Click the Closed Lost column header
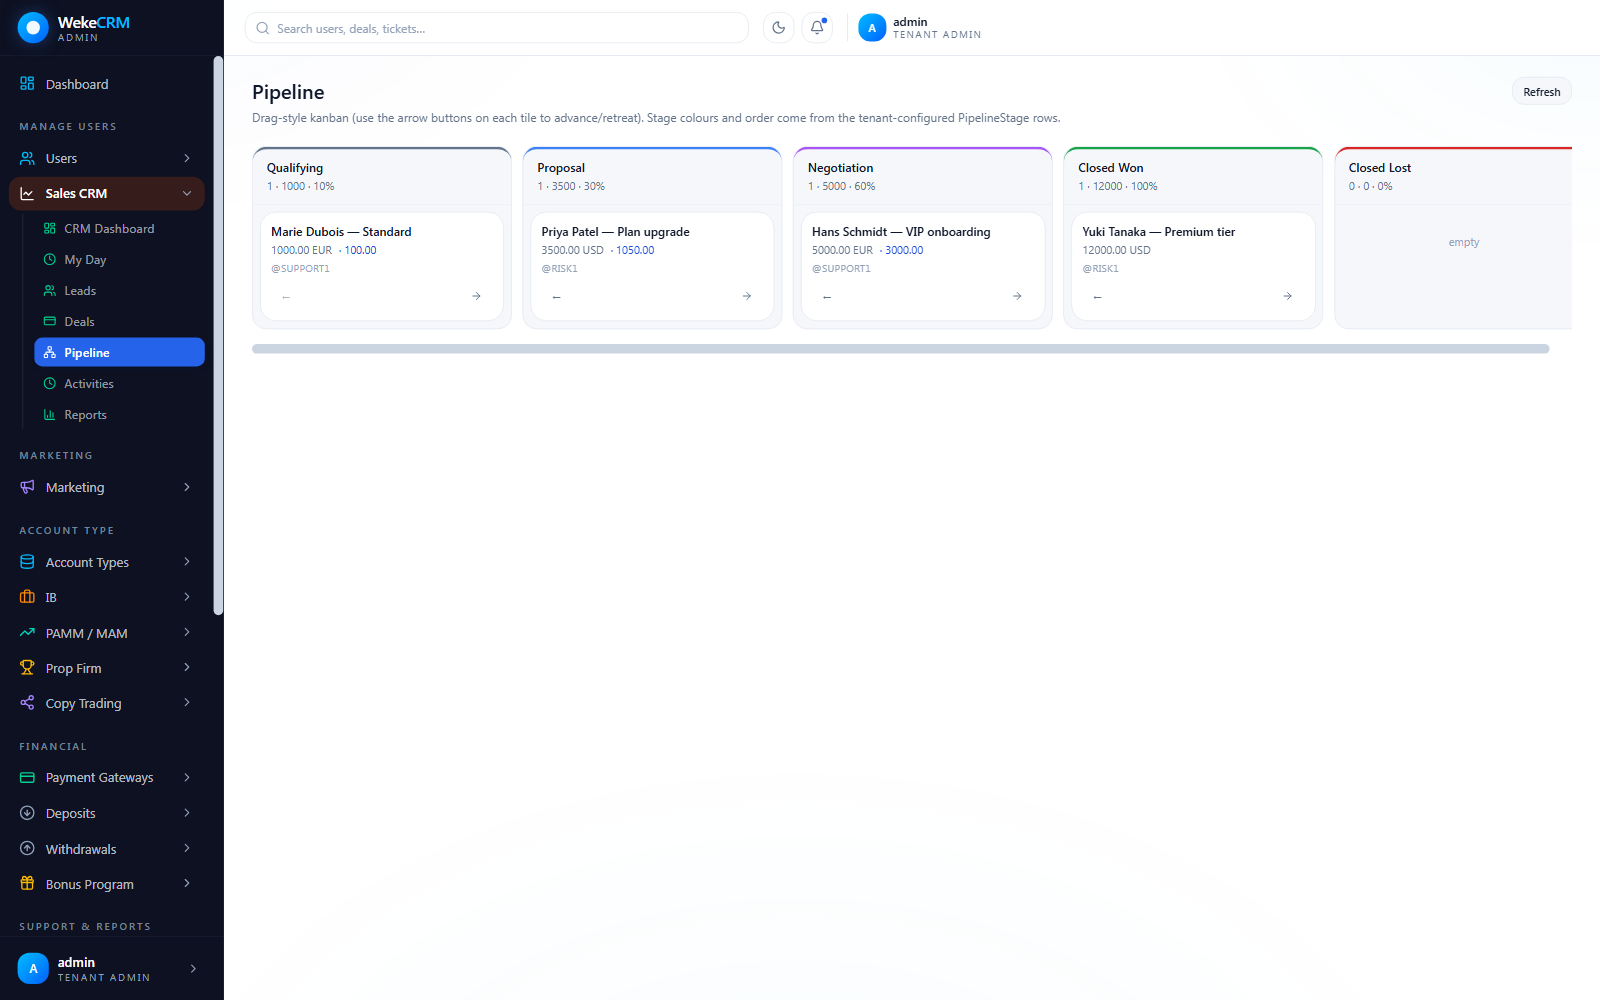The width and height of the screenshot is (1600, 1000). 1453,176
